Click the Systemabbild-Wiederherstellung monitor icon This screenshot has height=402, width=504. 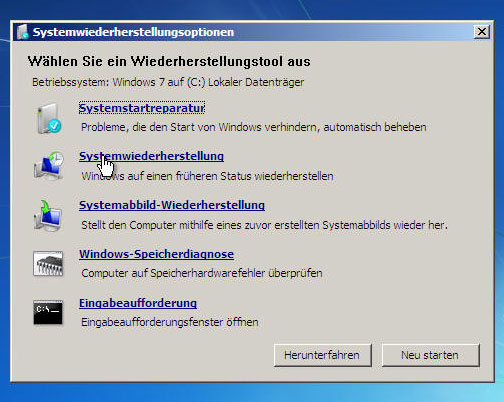click(48, 216)
